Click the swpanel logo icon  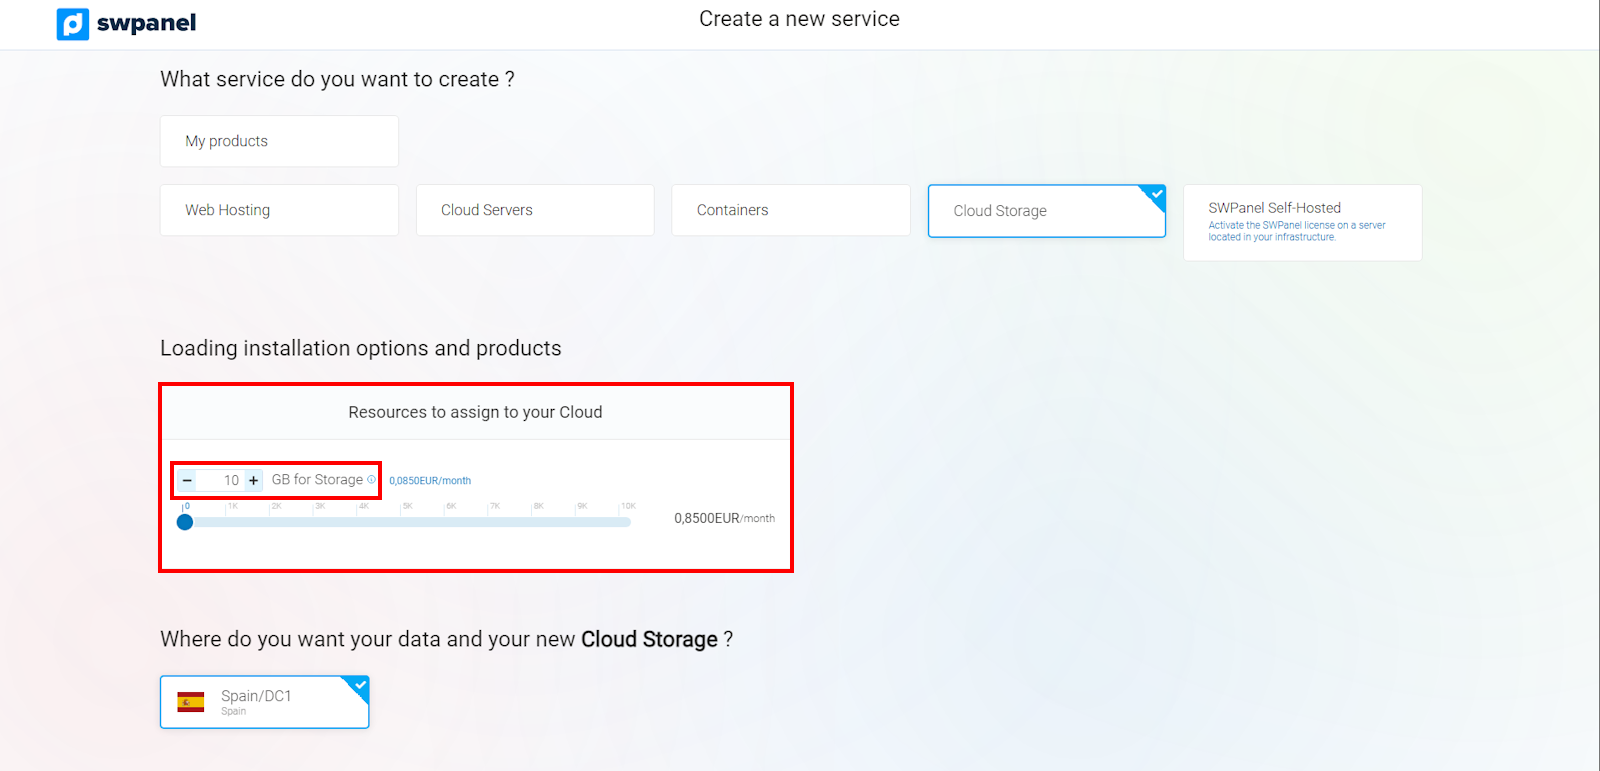(x=73, y=24)
